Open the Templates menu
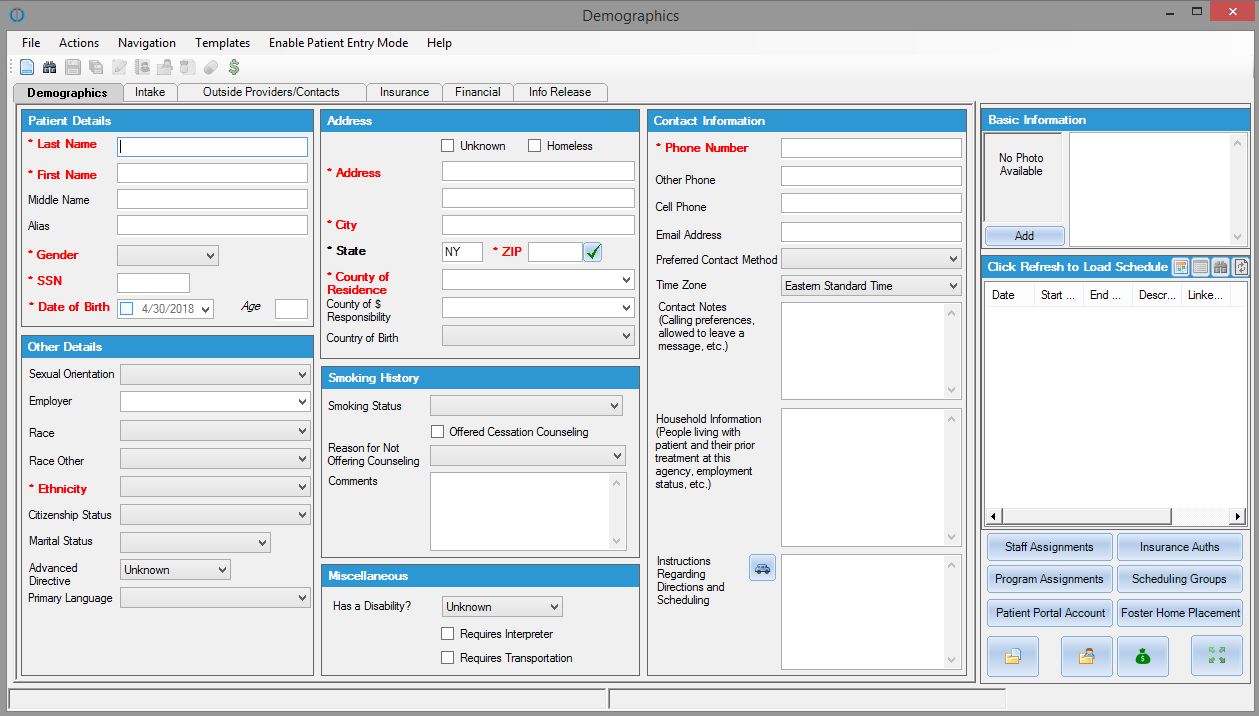Screen dimensions: 1259x716 (222, 43)
